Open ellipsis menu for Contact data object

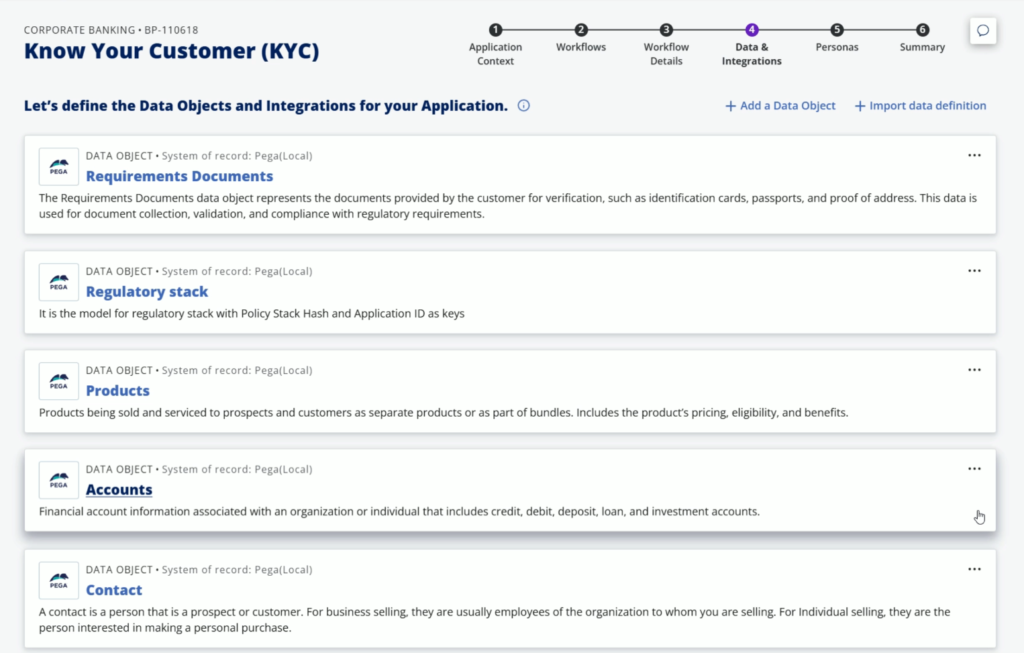pos(974,569)
